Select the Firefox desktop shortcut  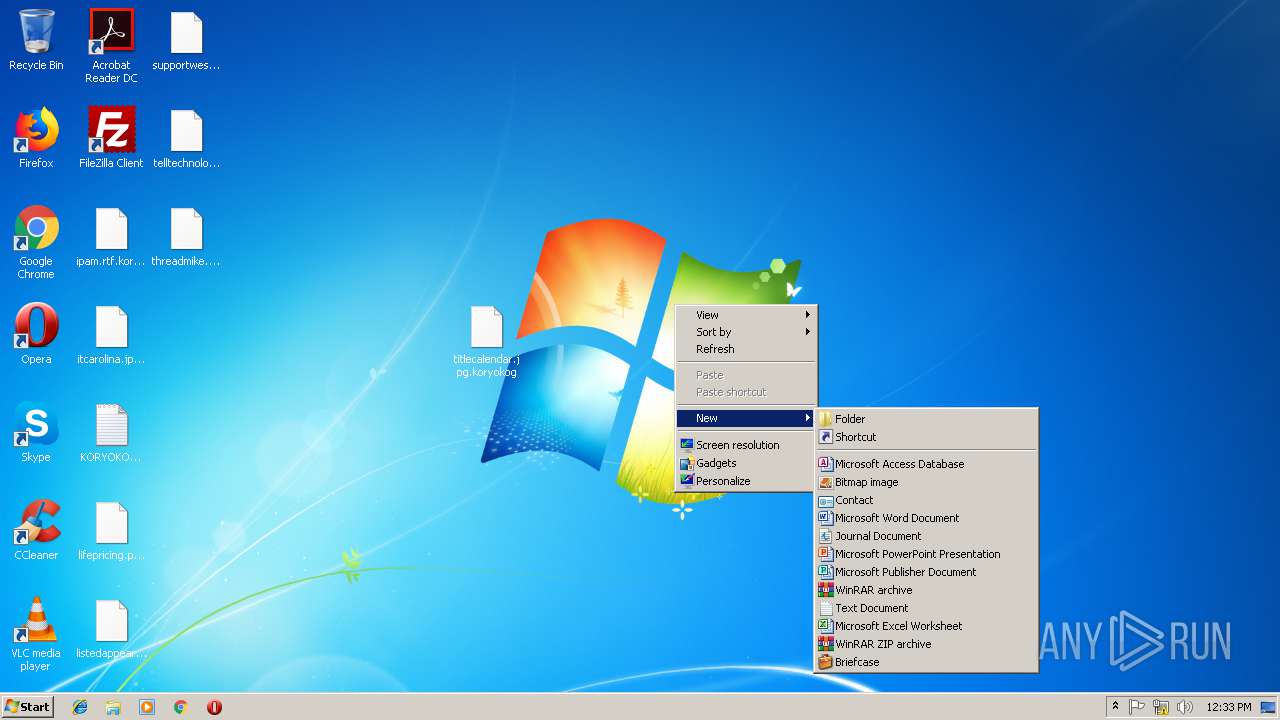[x=36, y=138]
